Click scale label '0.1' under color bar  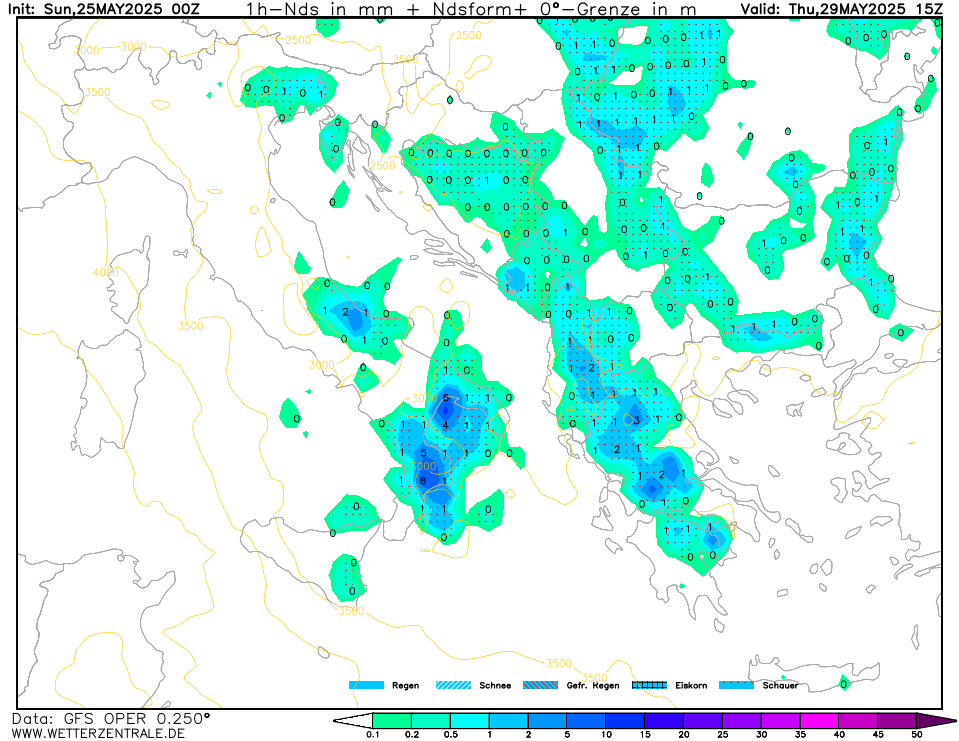click(x=372, y=735)
